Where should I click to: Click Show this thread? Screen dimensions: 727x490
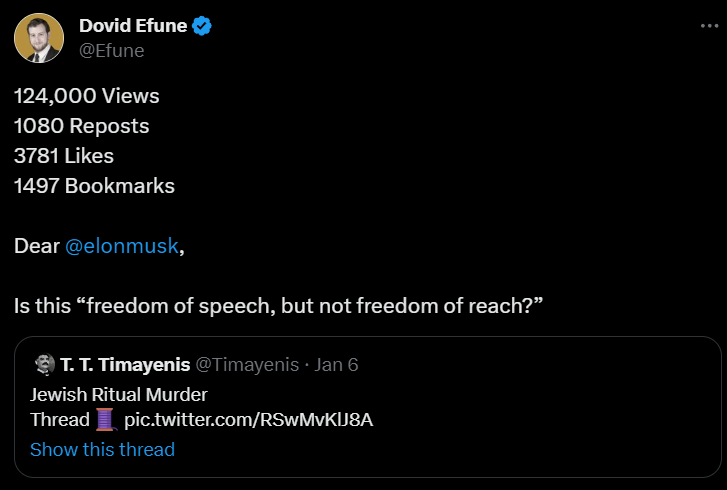coord(102,449)
